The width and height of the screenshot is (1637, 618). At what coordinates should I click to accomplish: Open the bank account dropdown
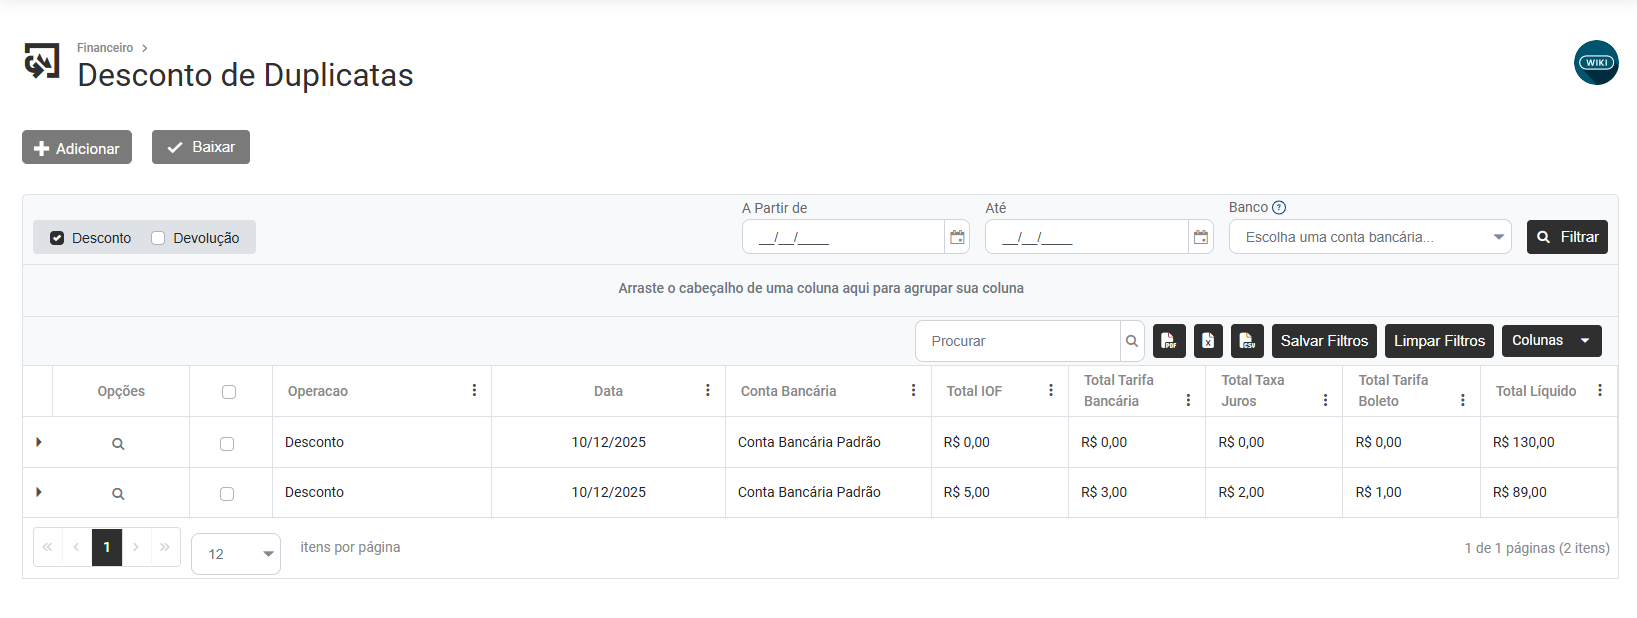1369,237
